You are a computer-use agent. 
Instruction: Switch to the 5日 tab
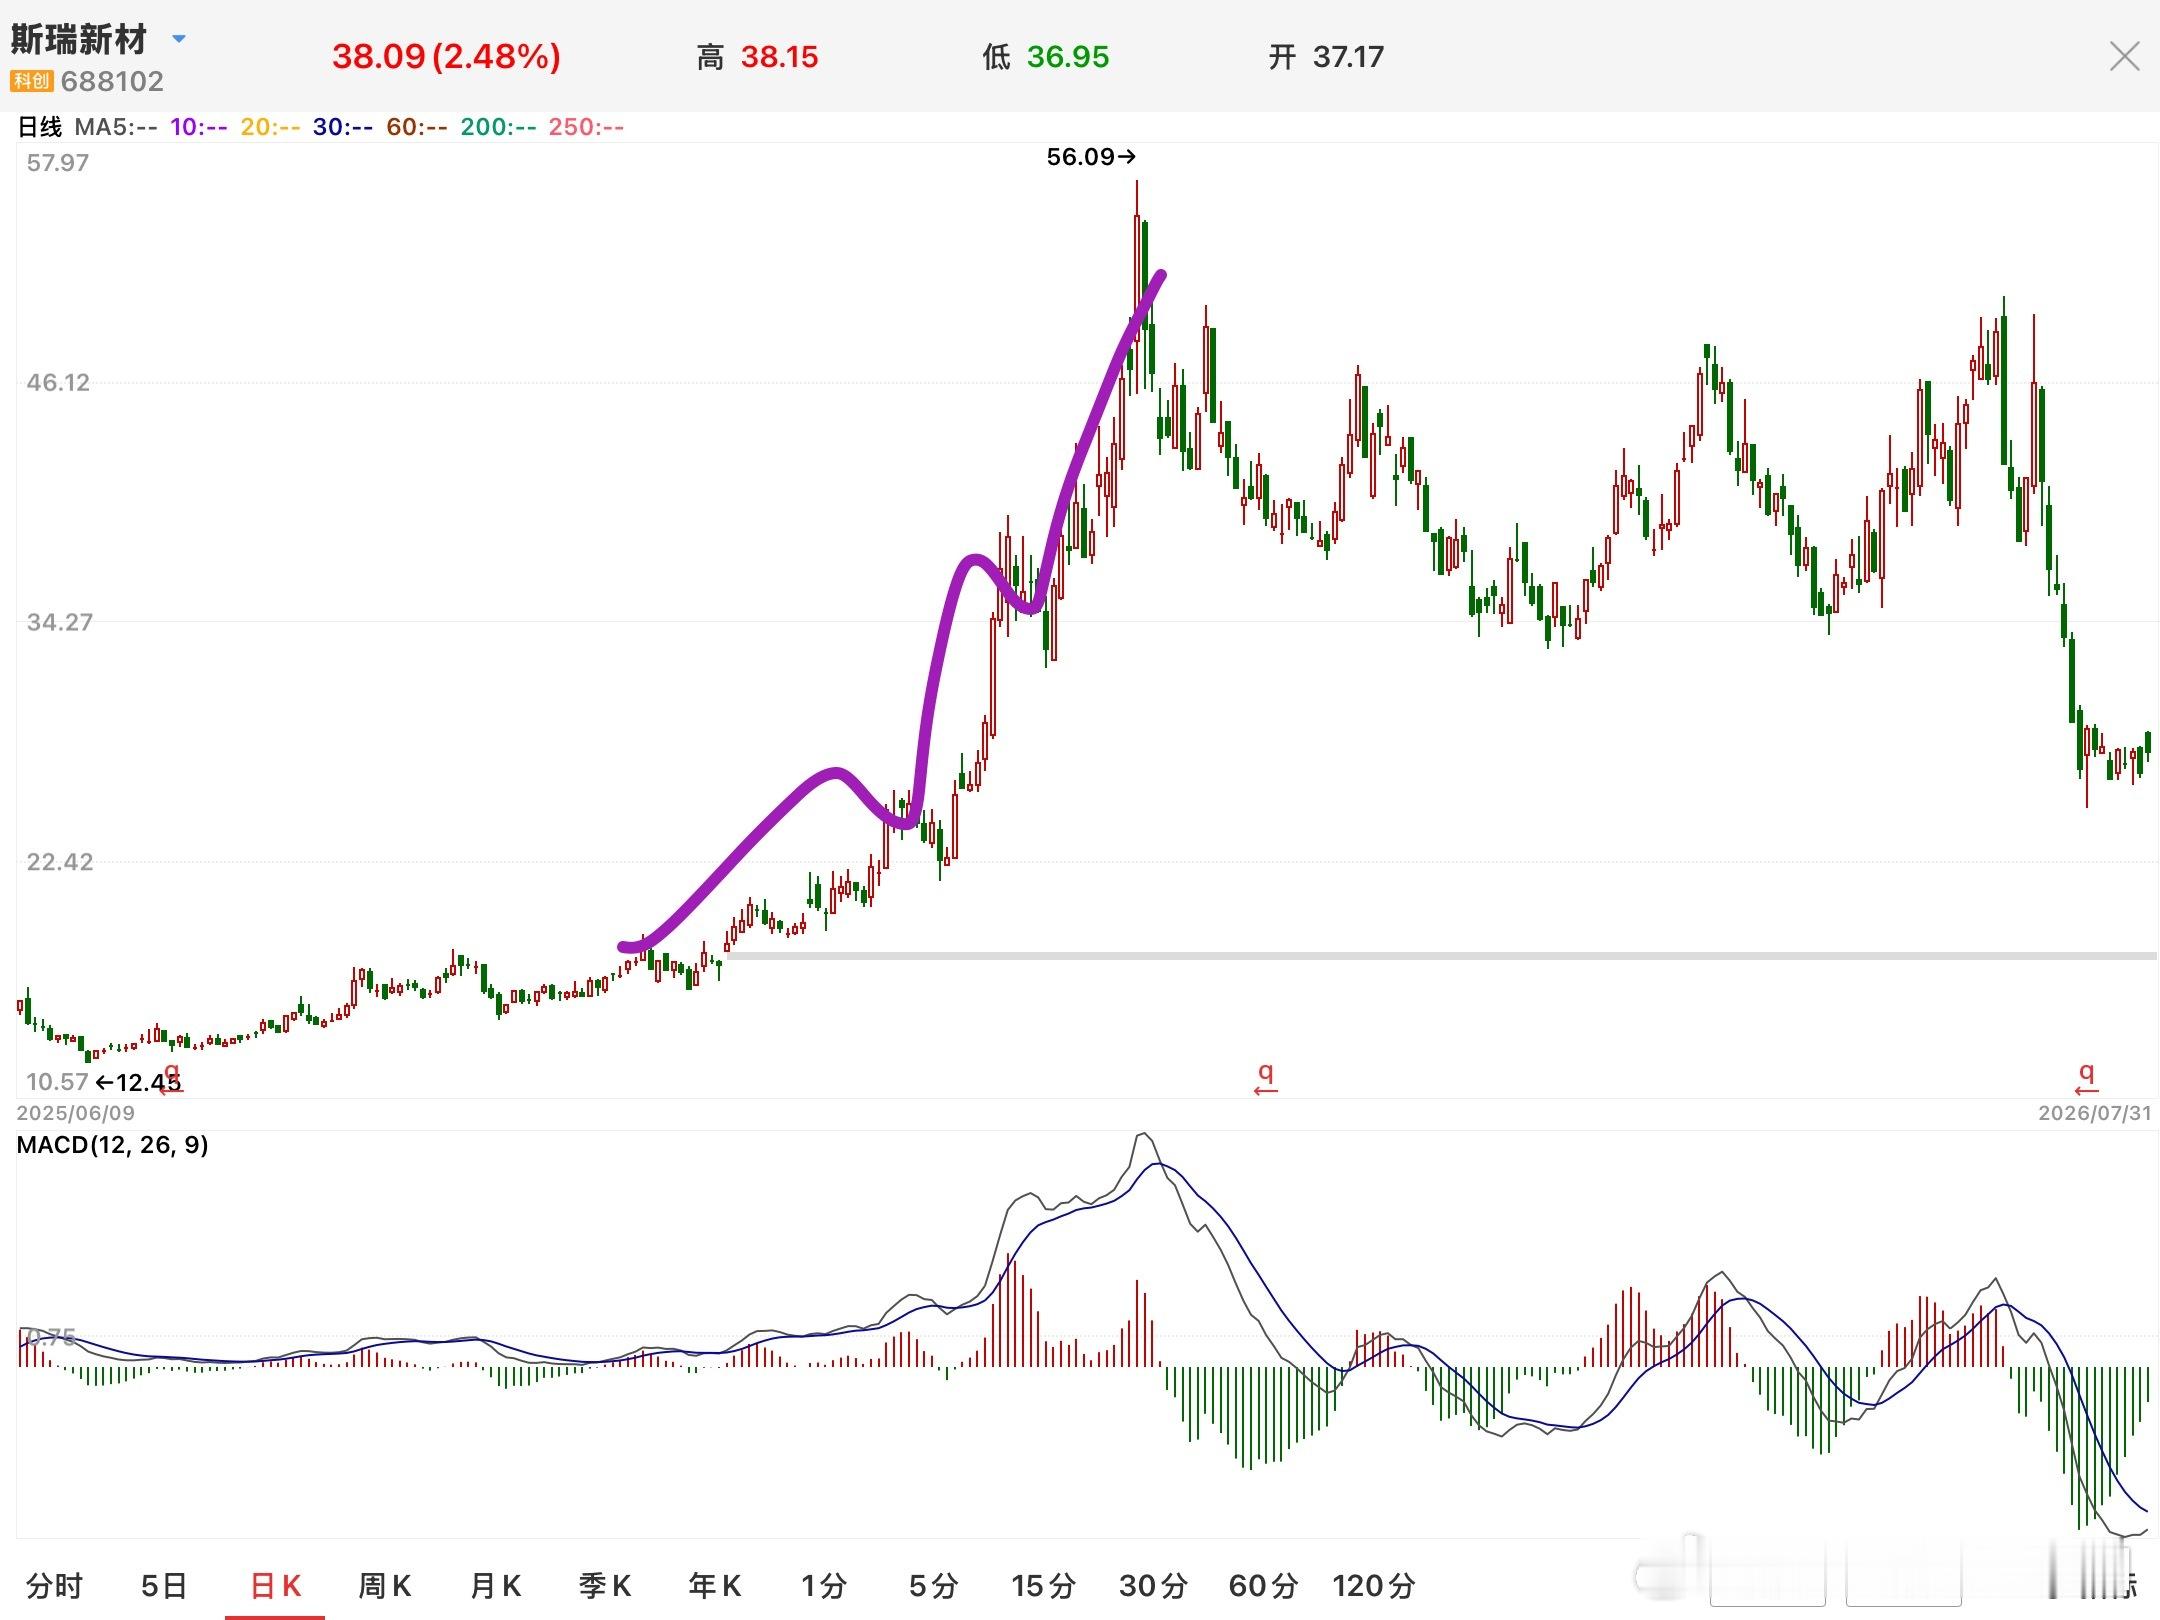[164, 1586]
